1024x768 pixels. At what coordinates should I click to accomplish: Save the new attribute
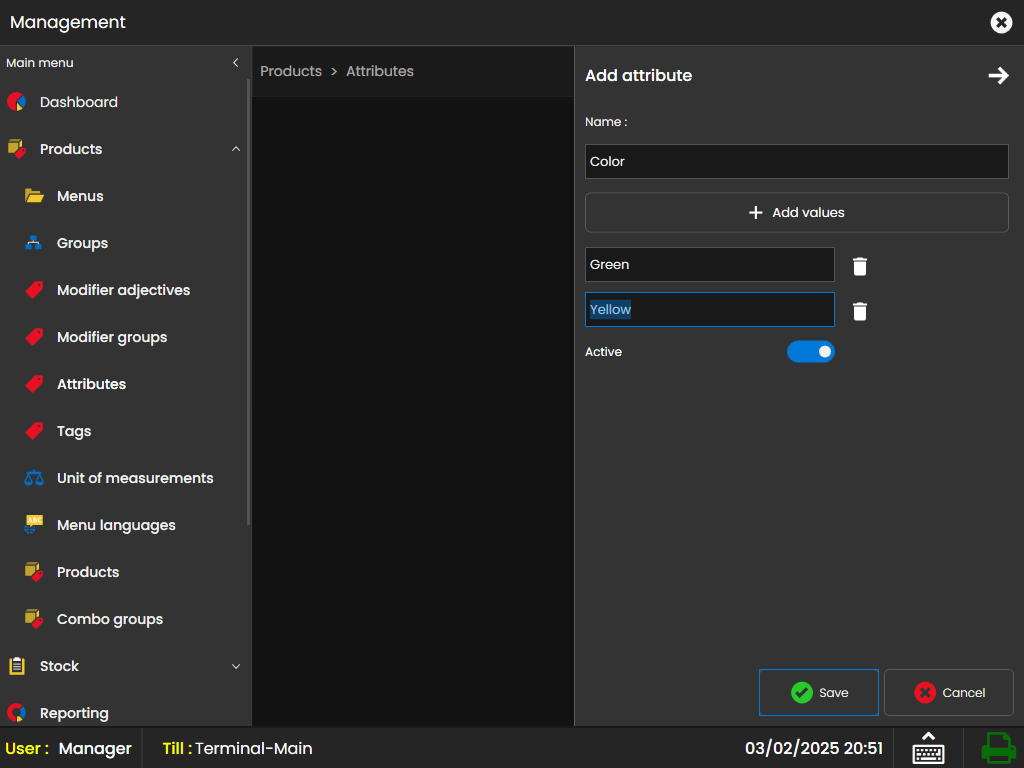coord(819,693)
